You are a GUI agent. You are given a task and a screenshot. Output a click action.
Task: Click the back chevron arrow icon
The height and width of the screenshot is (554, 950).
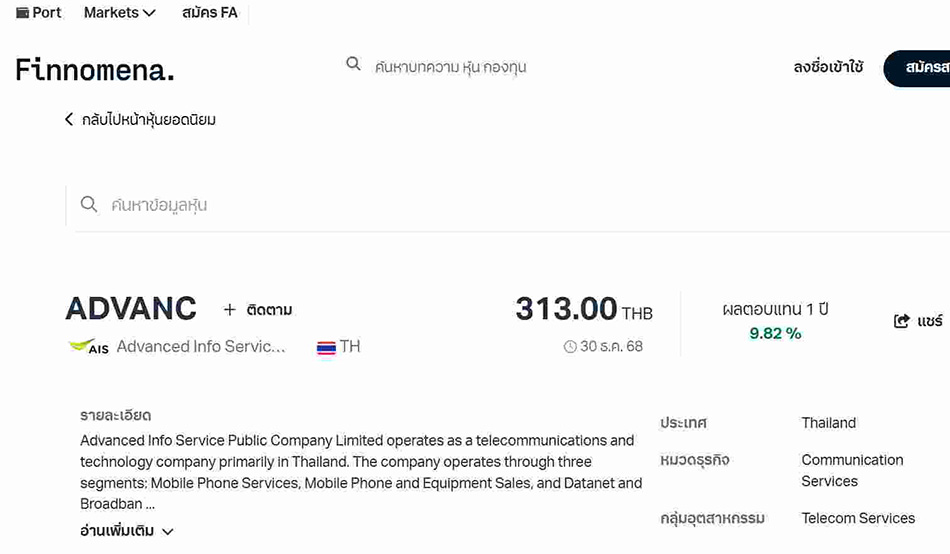click(x=69, y=120)
